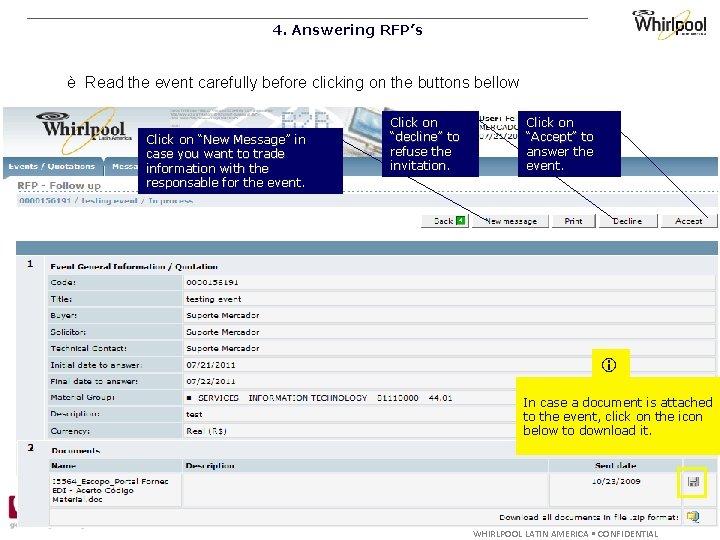Click Solicitor value 'Suporte Mercador'
The height and width of the screenshot is (540, 720).
click(x=223, y=332)
